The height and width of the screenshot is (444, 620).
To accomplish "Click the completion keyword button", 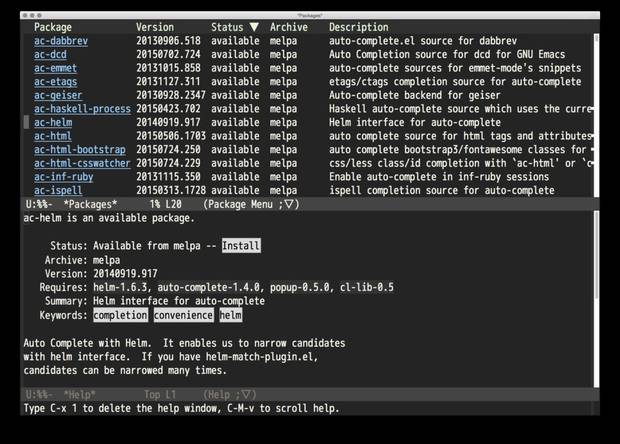I will pyautogui.click(x=120, y=316).
